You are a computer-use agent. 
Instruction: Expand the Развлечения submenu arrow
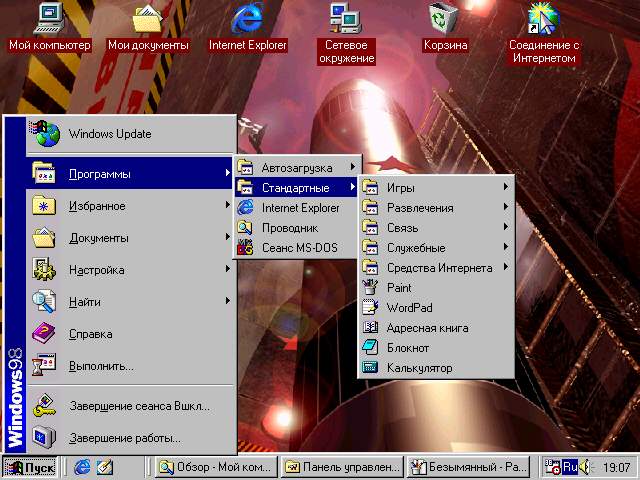click(506, 207)
